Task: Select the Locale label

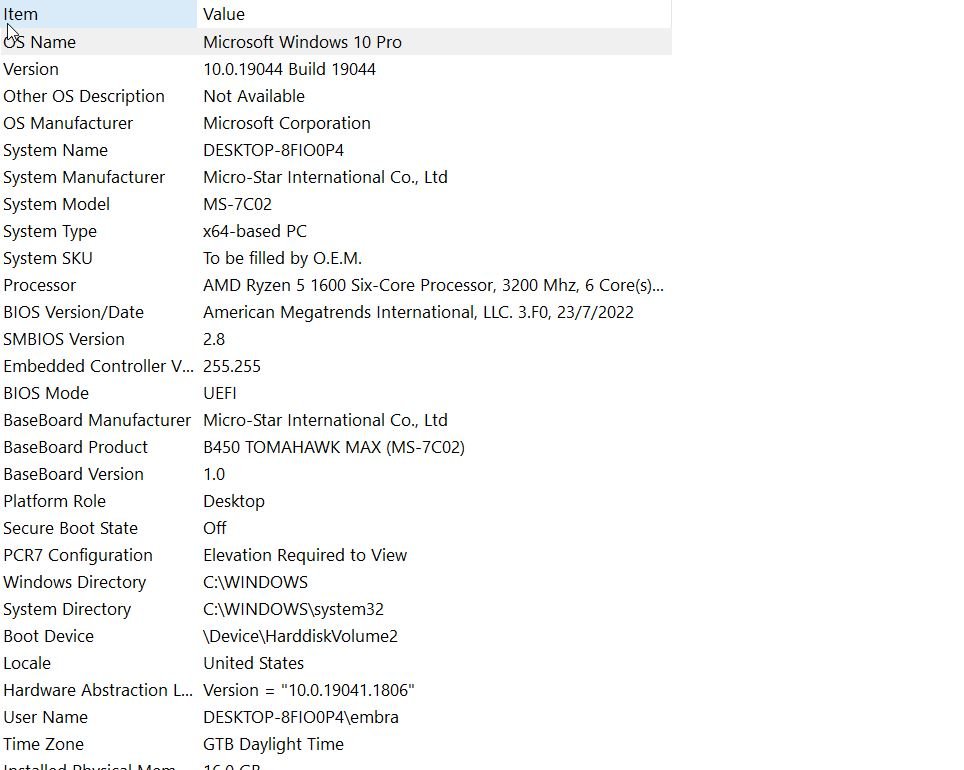Action: pyautogui.click(x=27, y=664)
